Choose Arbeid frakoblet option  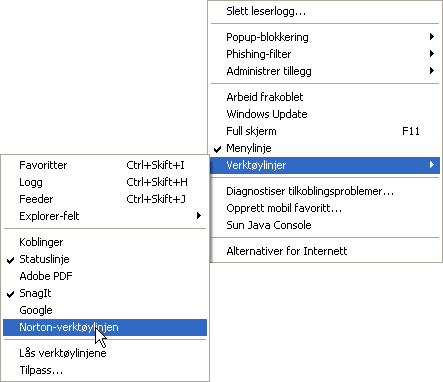325,97
